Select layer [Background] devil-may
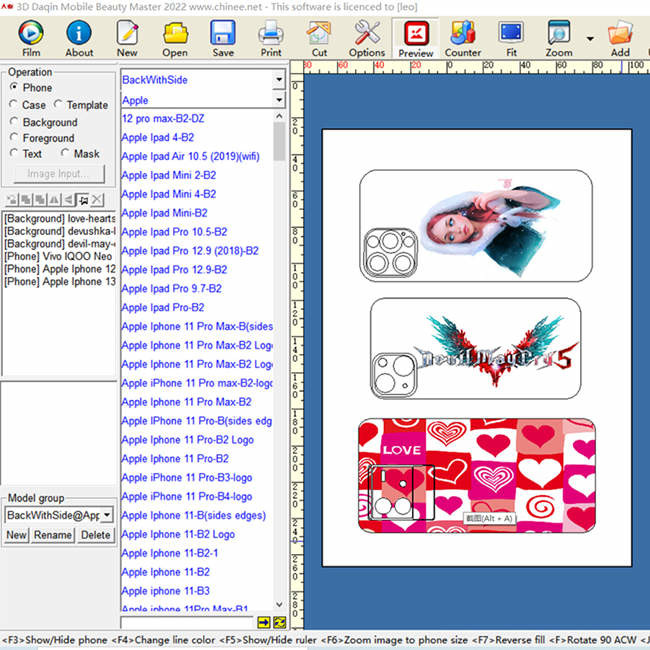This screenshot has width=650, height=650. point(59,244)
